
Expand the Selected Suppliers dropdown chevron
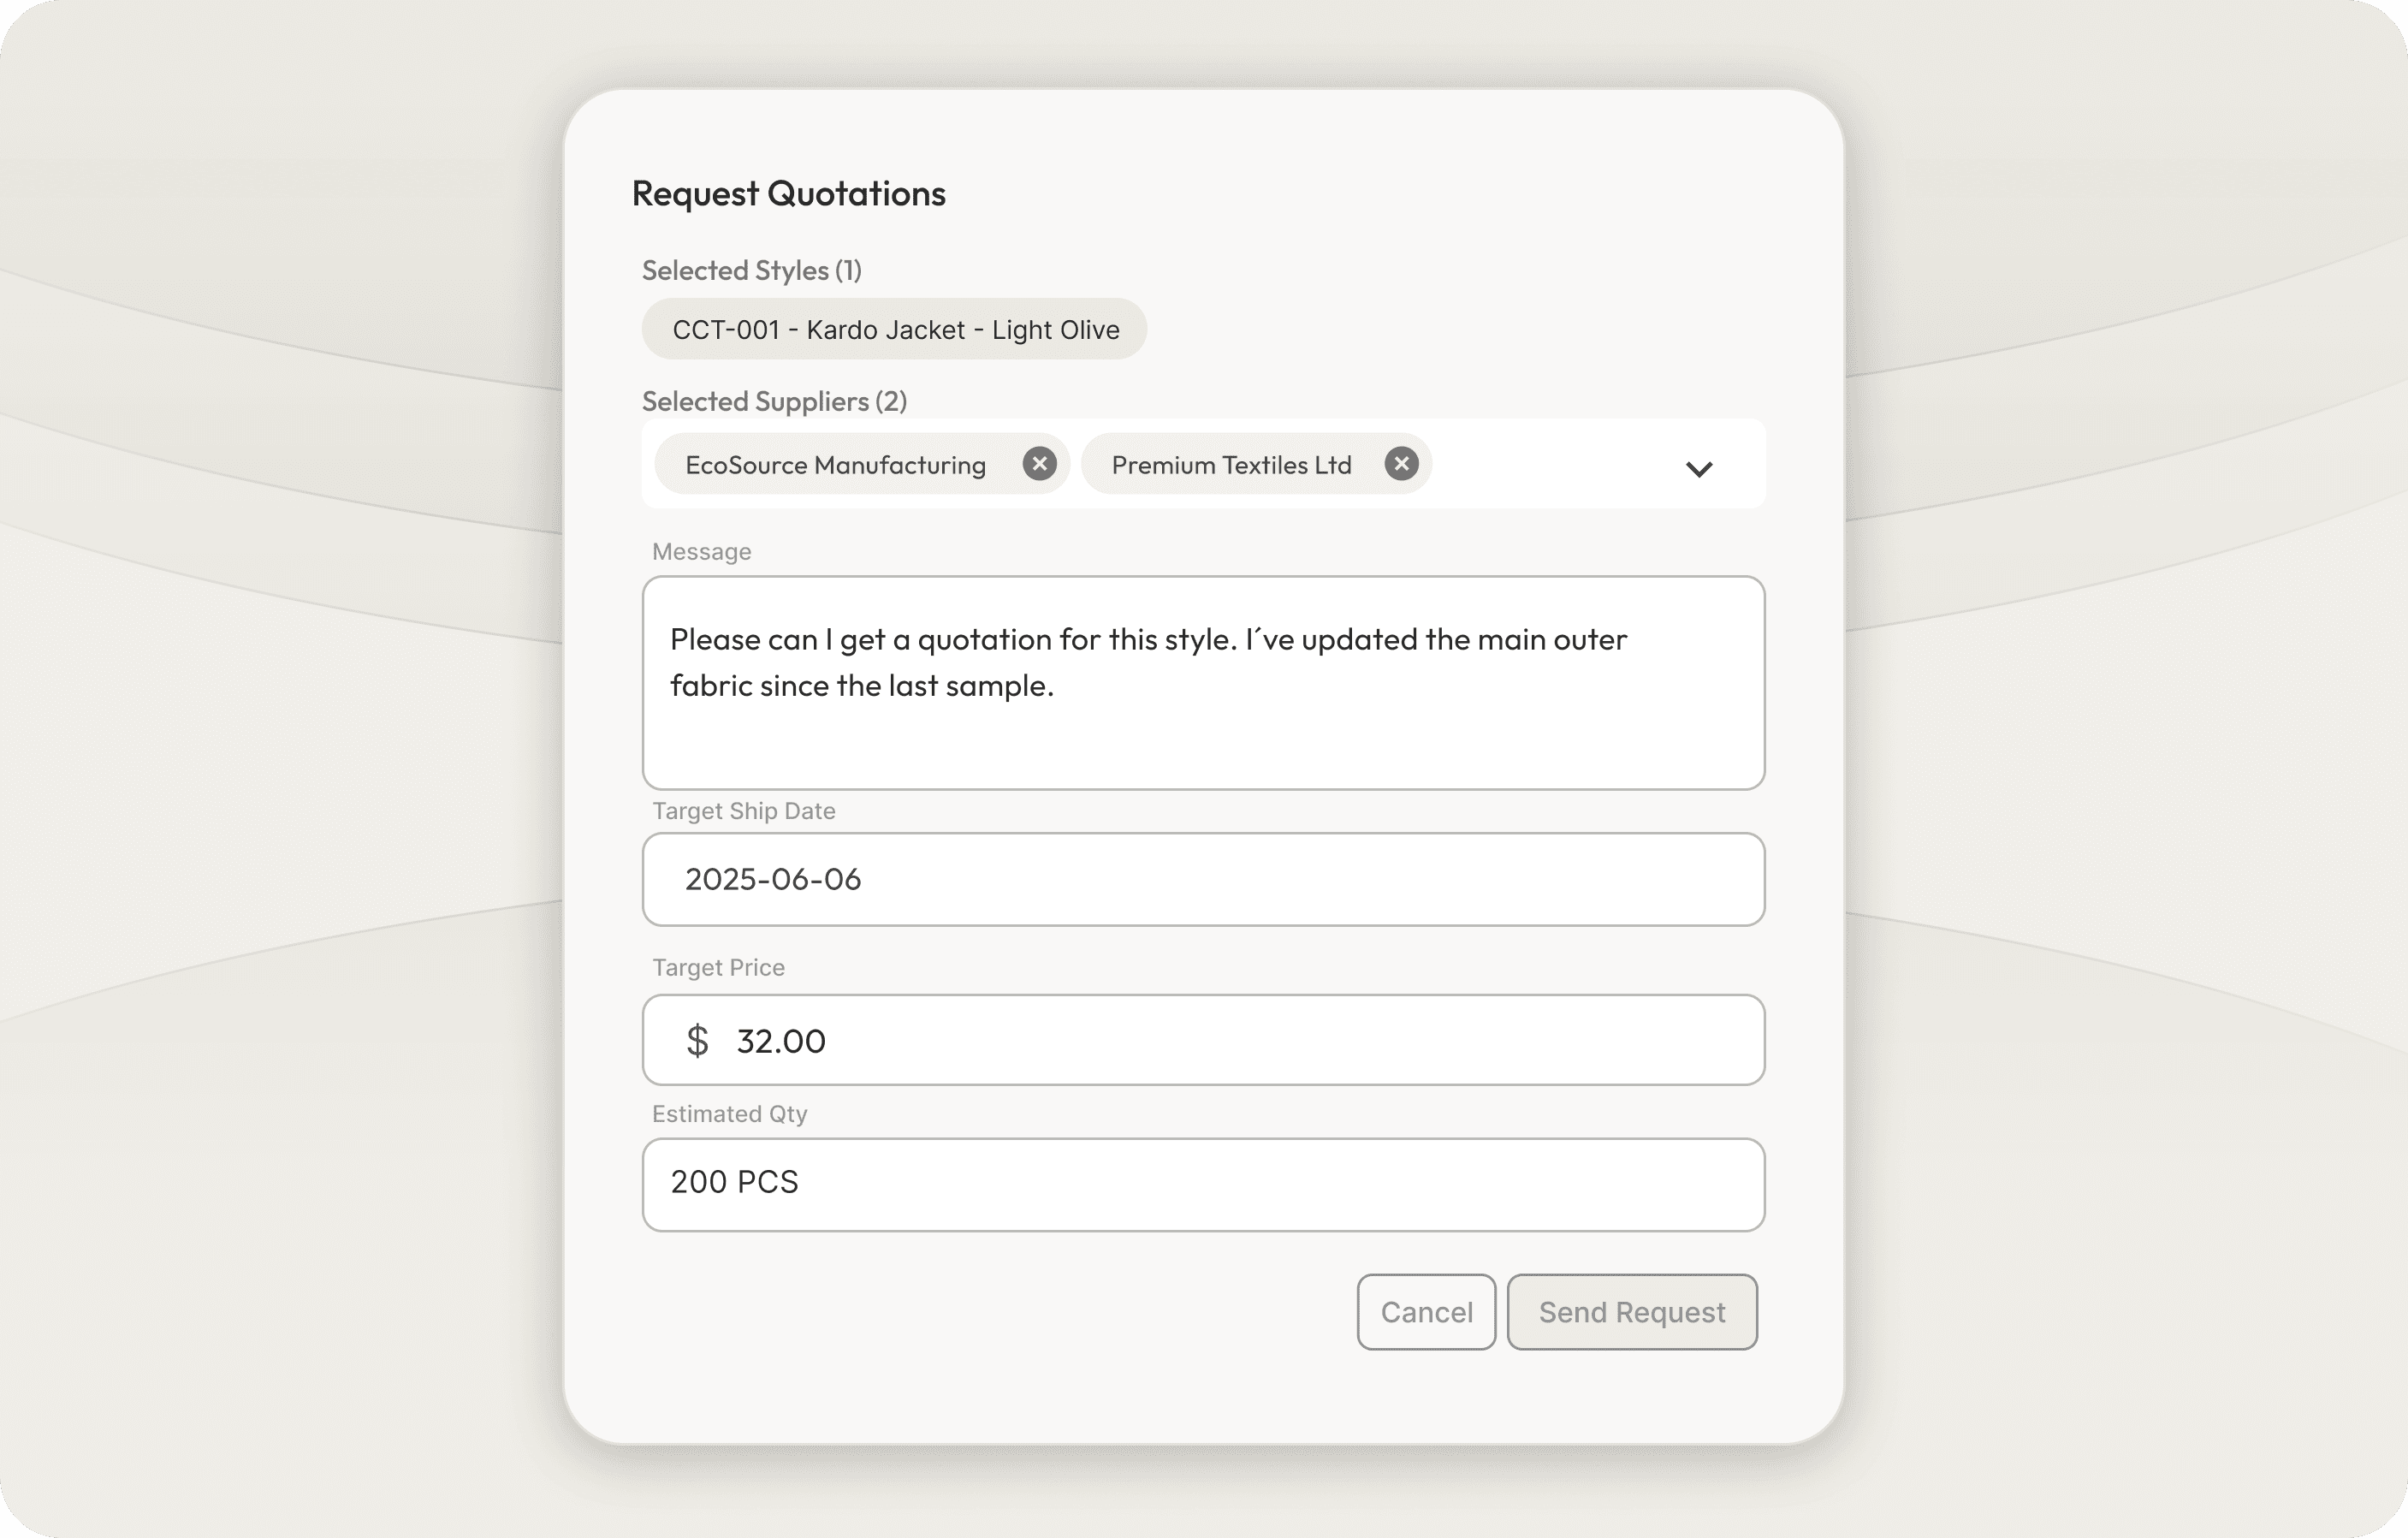pyautogui.click(x=1698, y=469)
